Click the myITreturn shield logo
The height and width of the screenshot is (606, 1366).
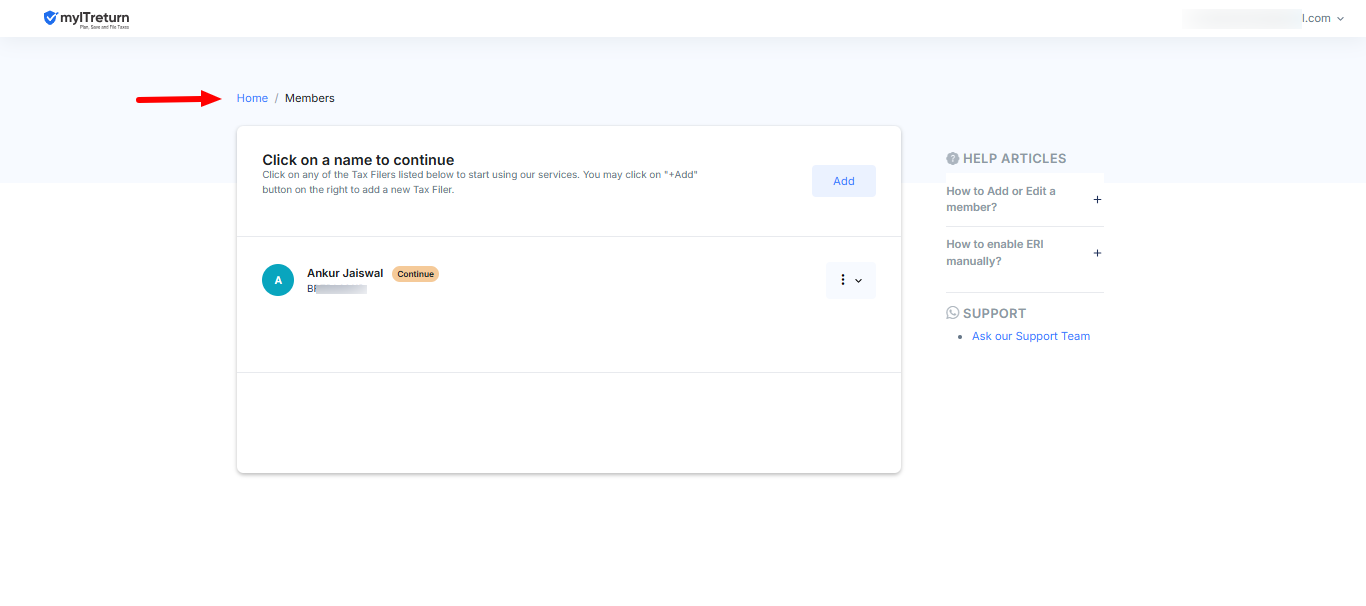pyautogui.click(x=51, y=18)
